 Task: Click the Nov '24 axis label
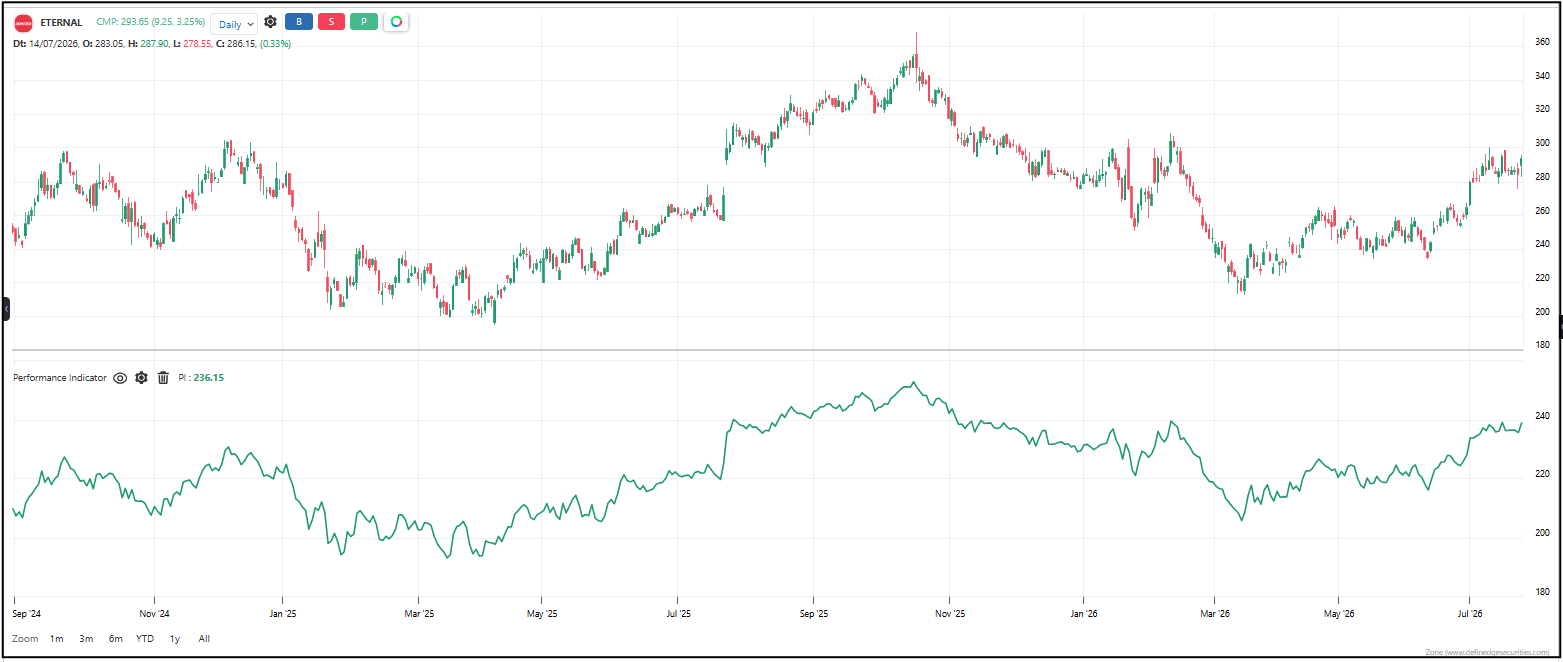point(154,613)
